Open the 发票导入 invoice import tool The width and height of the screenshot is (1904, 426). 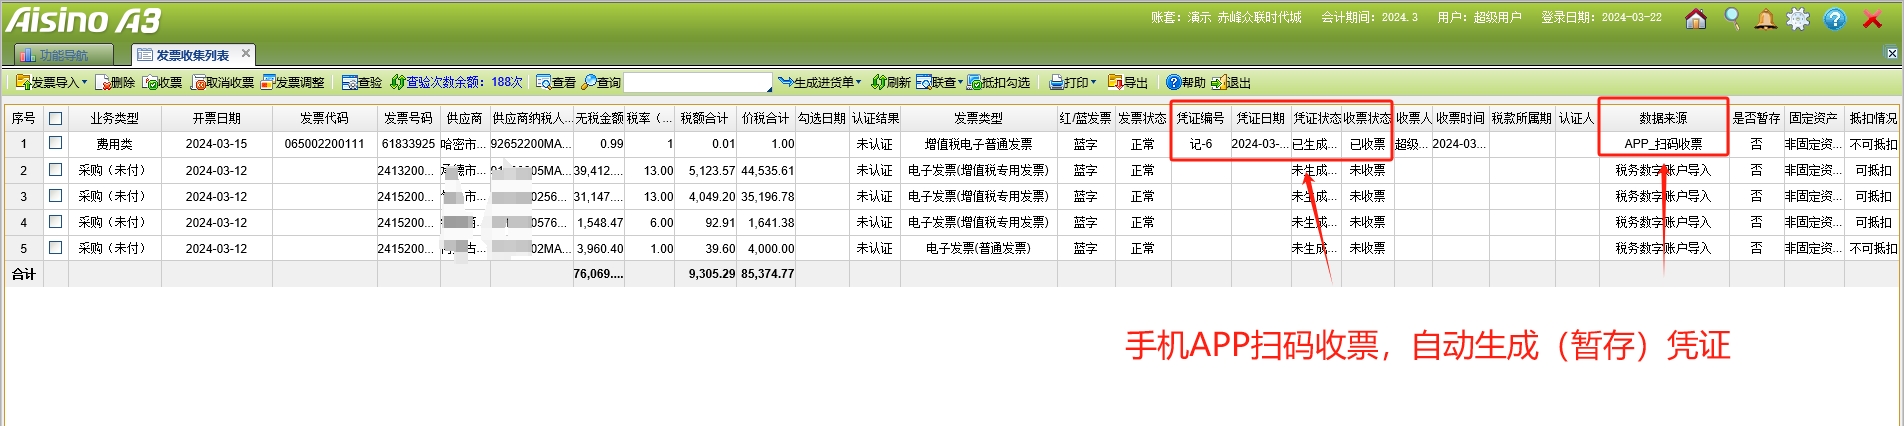[x=49, y=82]
